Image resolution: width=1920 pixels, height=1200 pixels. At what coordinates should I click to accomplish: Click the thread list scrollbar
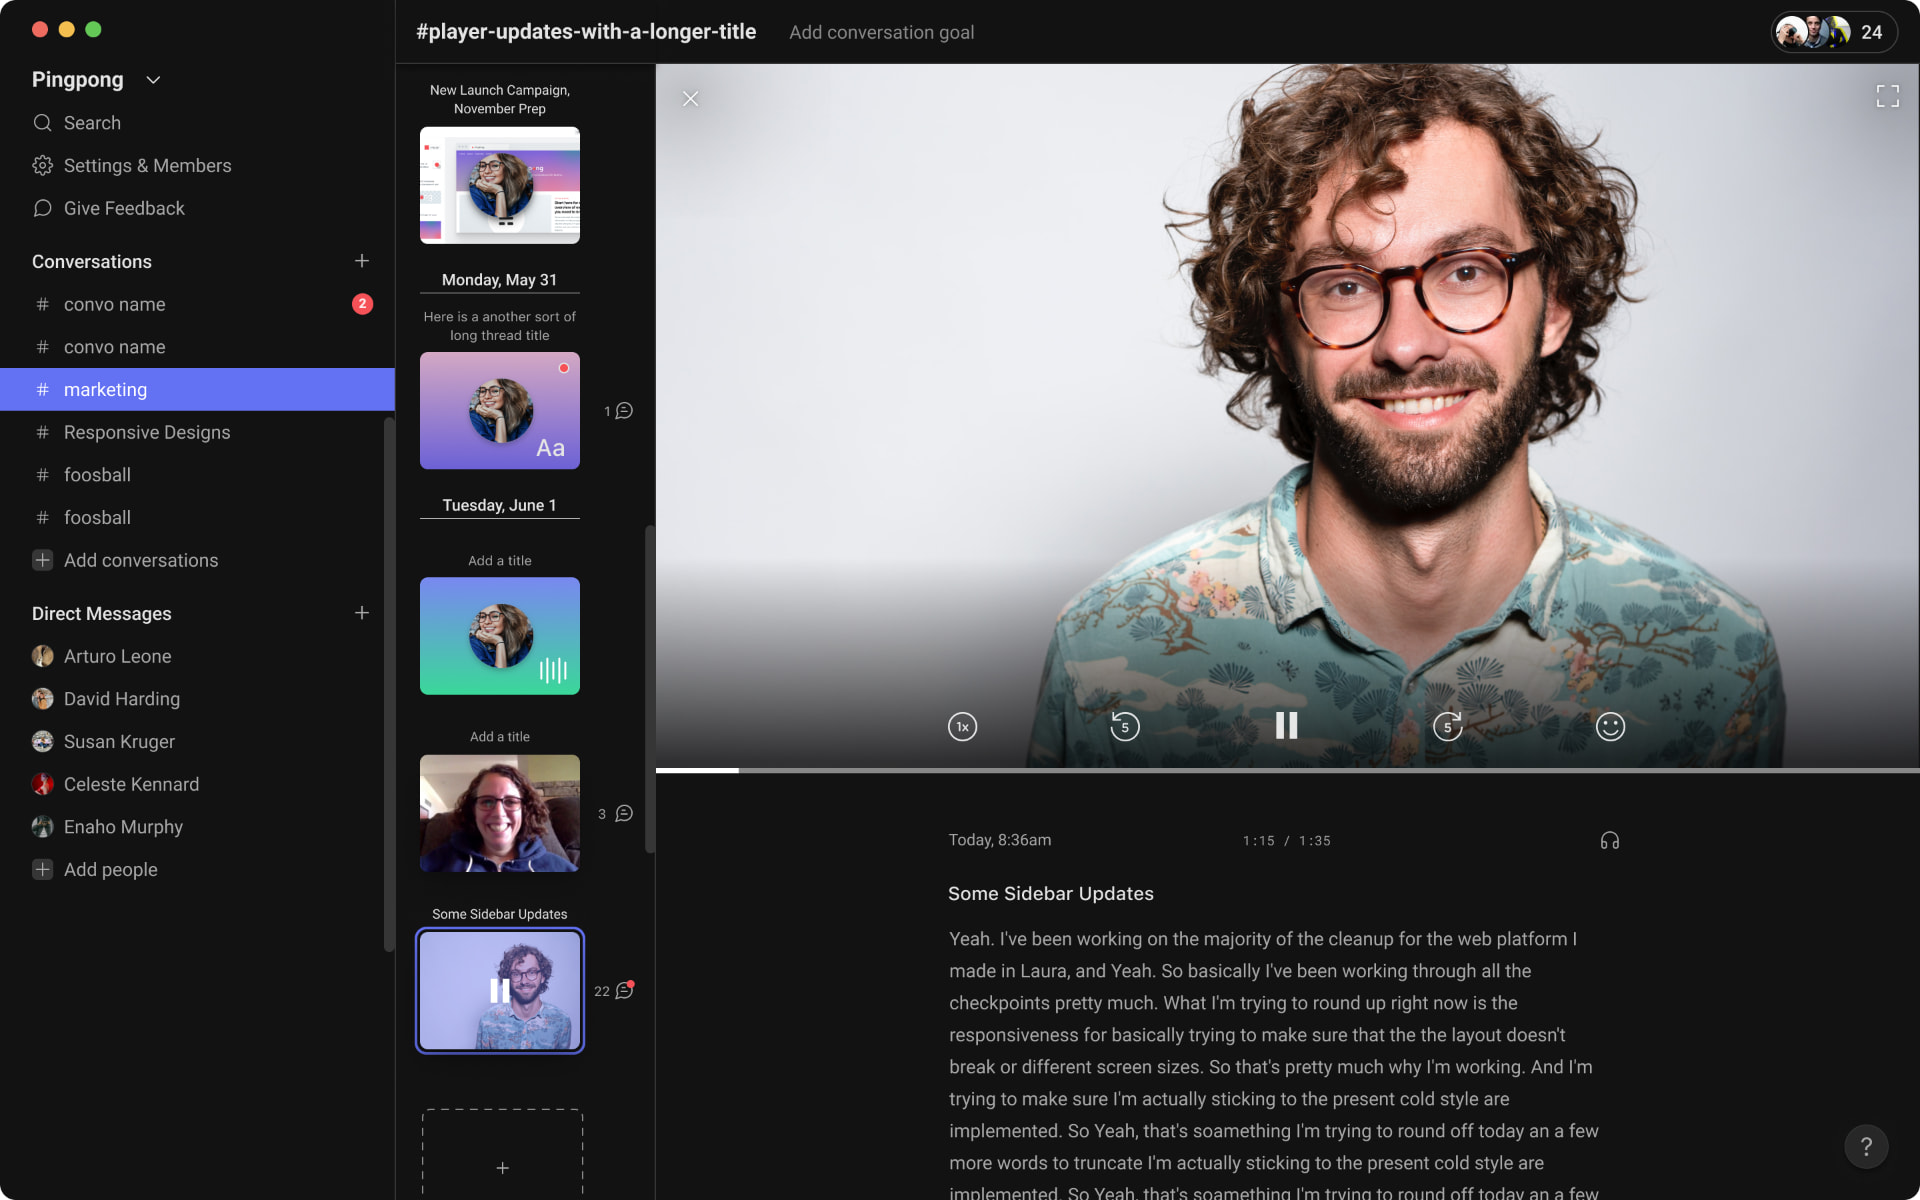(x=649, y=689)
